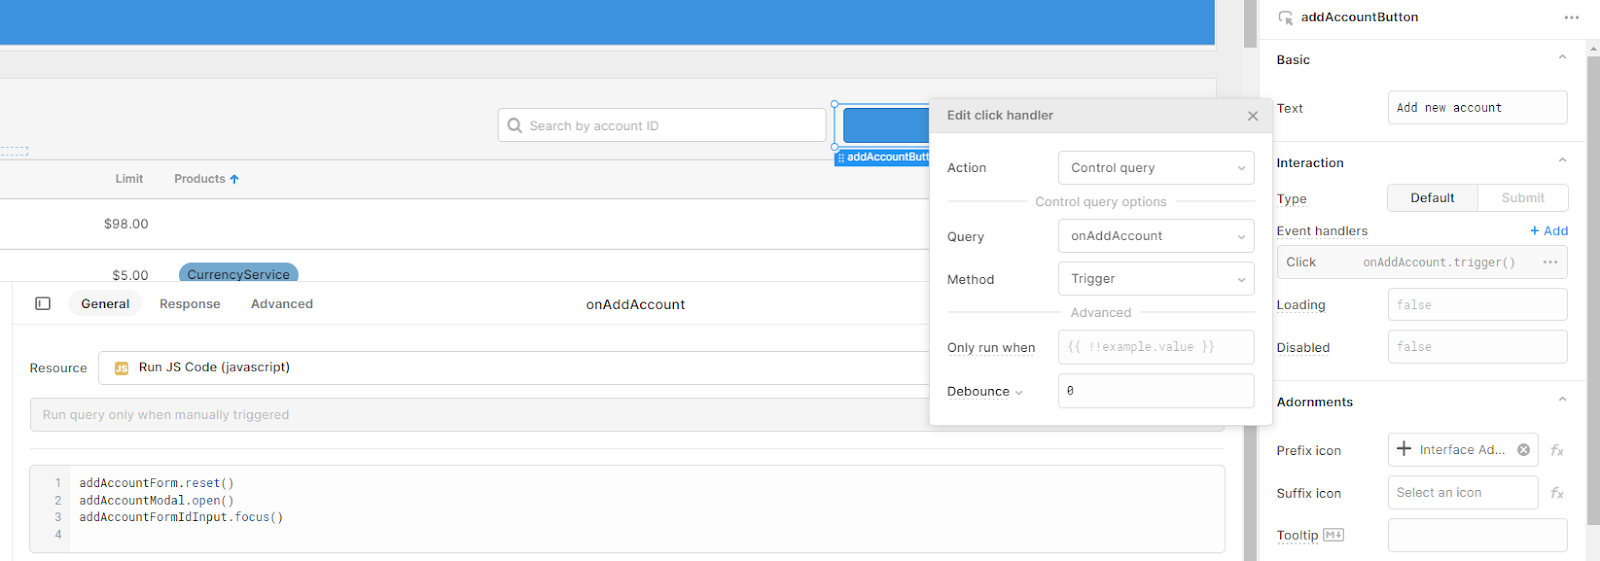The height and width of the screenshot is (561, 1600).
Task: Clear the Prefix icon selection
Action: (x=1523, y=450)
